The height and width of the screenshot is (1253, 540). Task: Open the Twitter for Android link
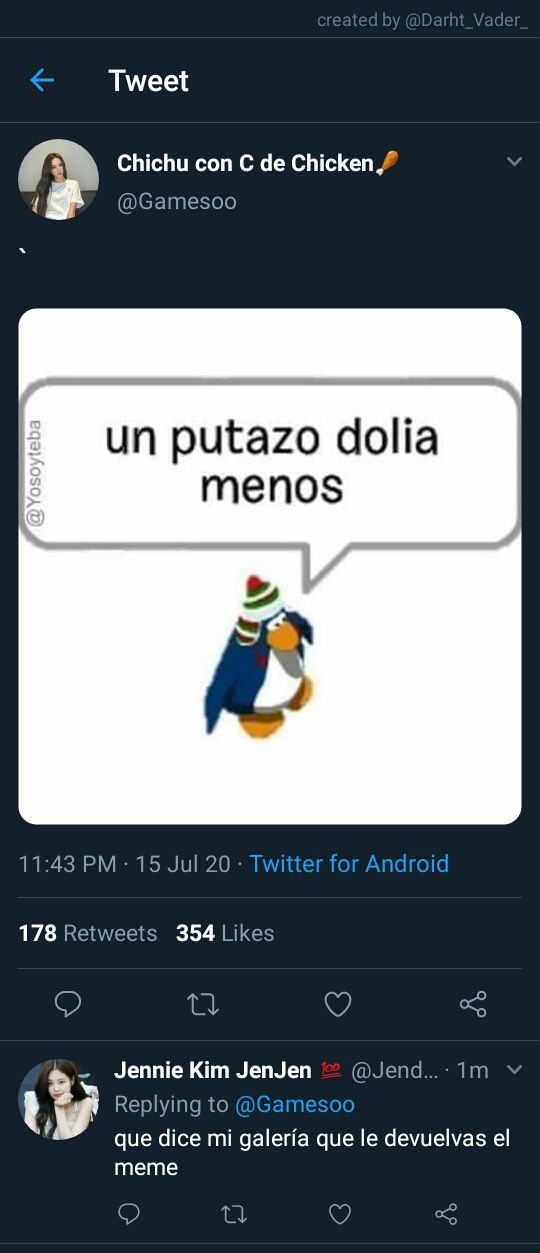[349, 864]
